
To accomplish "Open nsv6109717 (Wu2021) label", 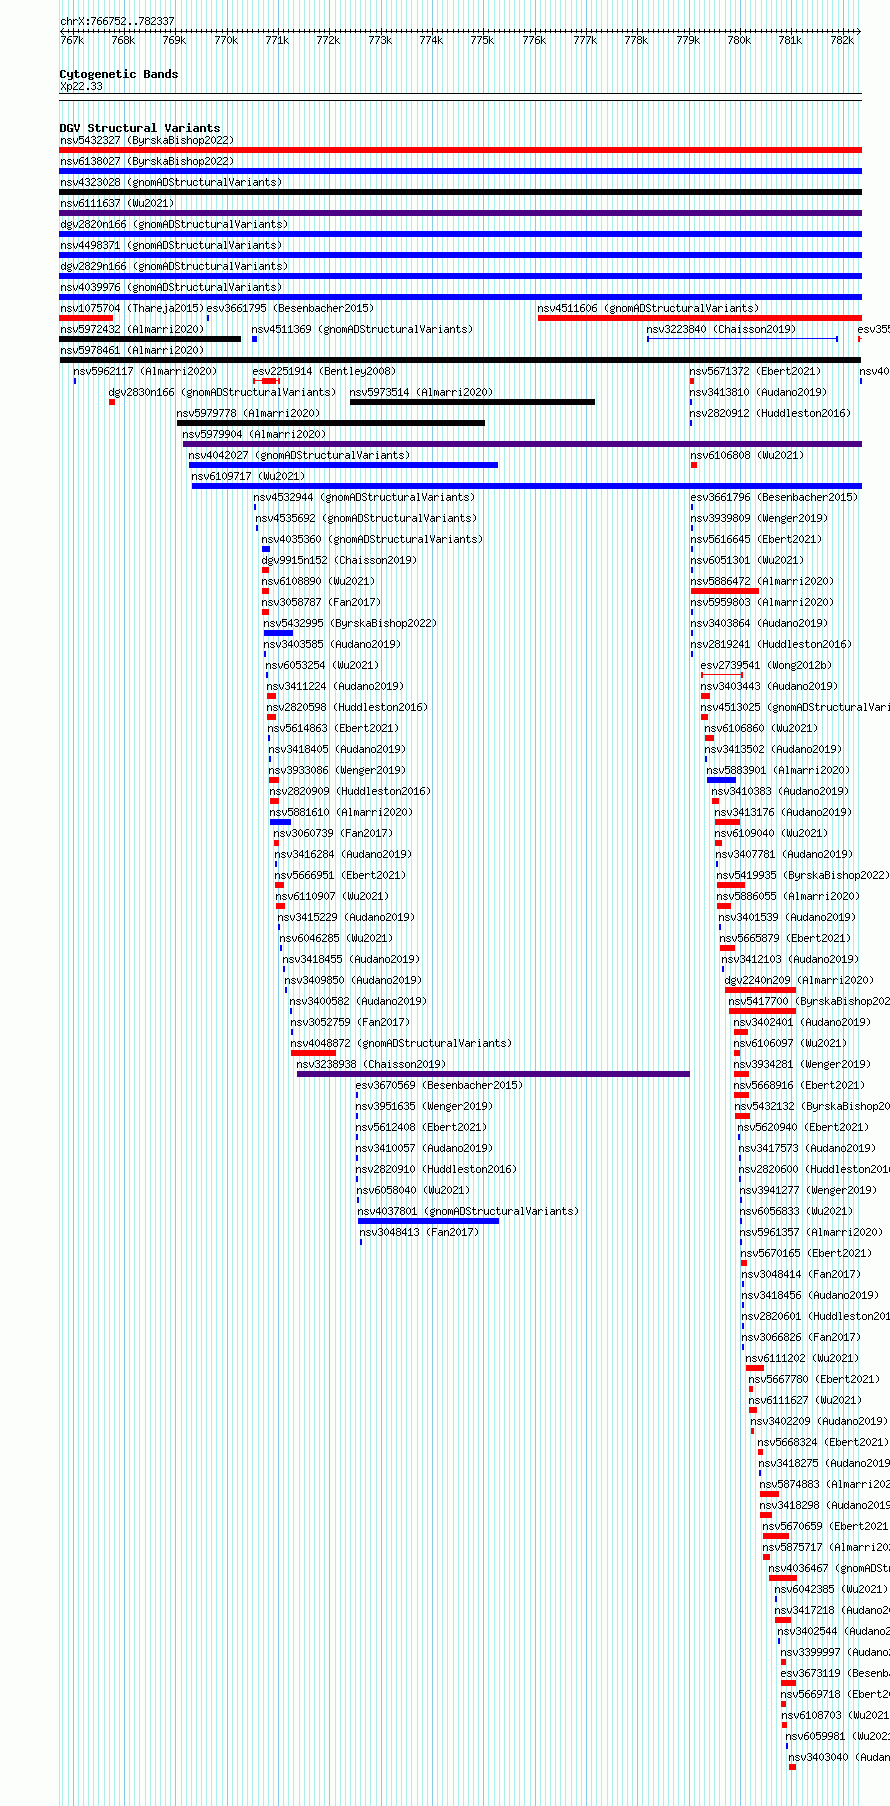I will (x=249, y=476).
